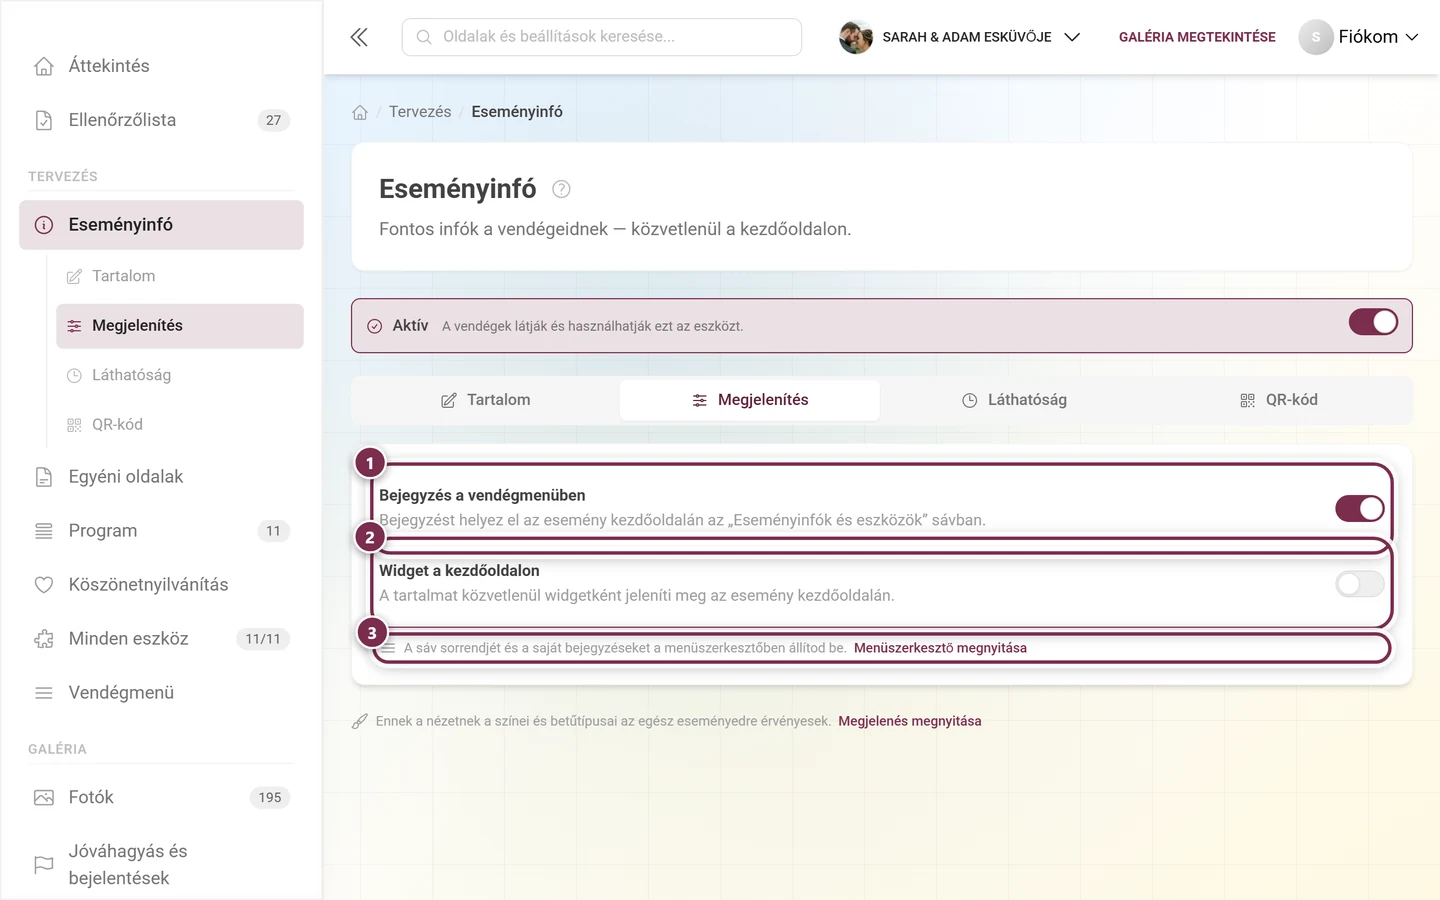Click the brush icon beside appearance note
1440x900 pixels.
tap(360, 721)
